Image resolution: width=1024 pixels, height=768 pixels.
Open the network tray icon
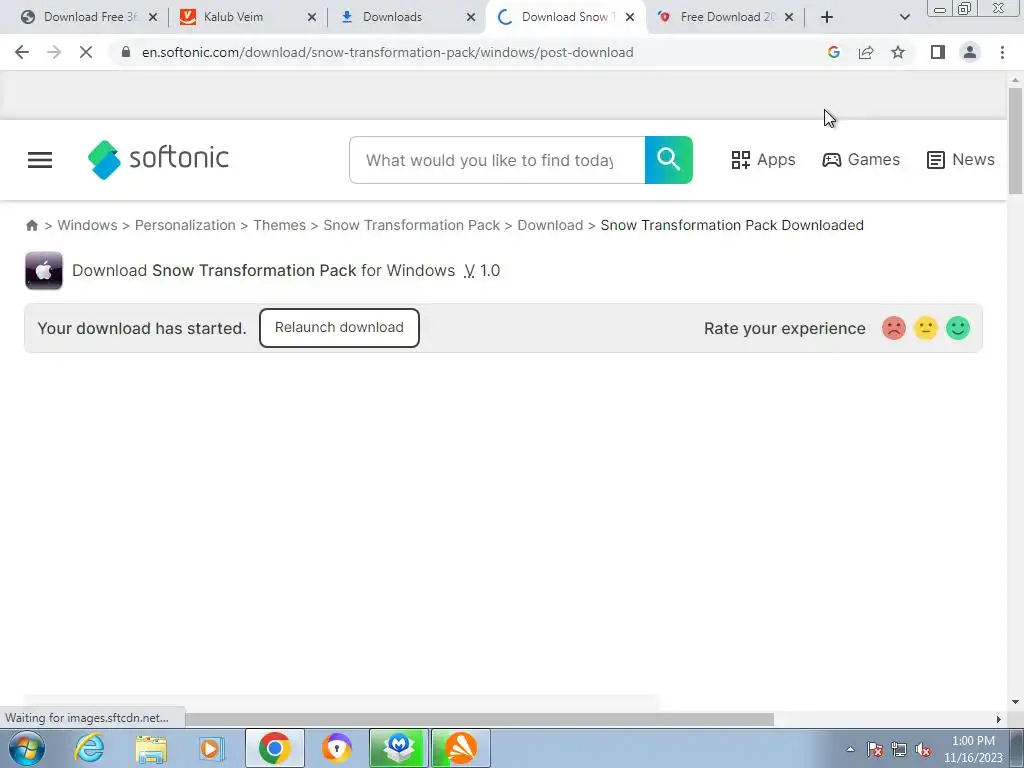click(899, 749)
